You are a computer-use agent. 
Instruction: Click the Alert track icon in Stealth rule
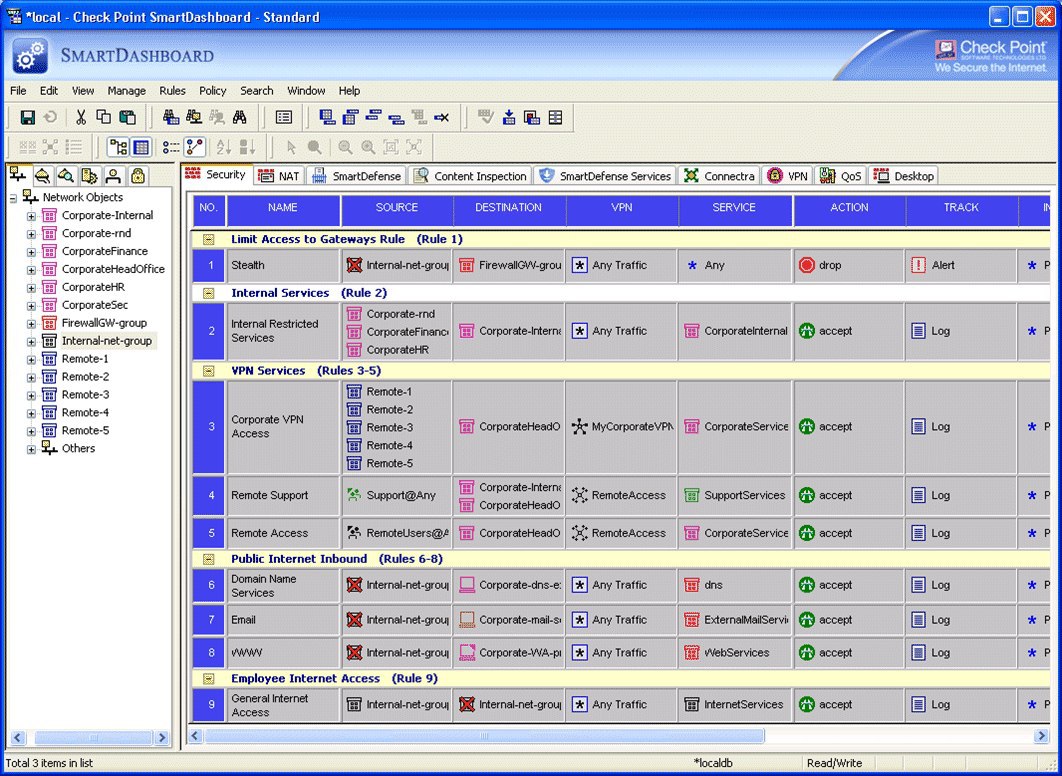[918, 265]
